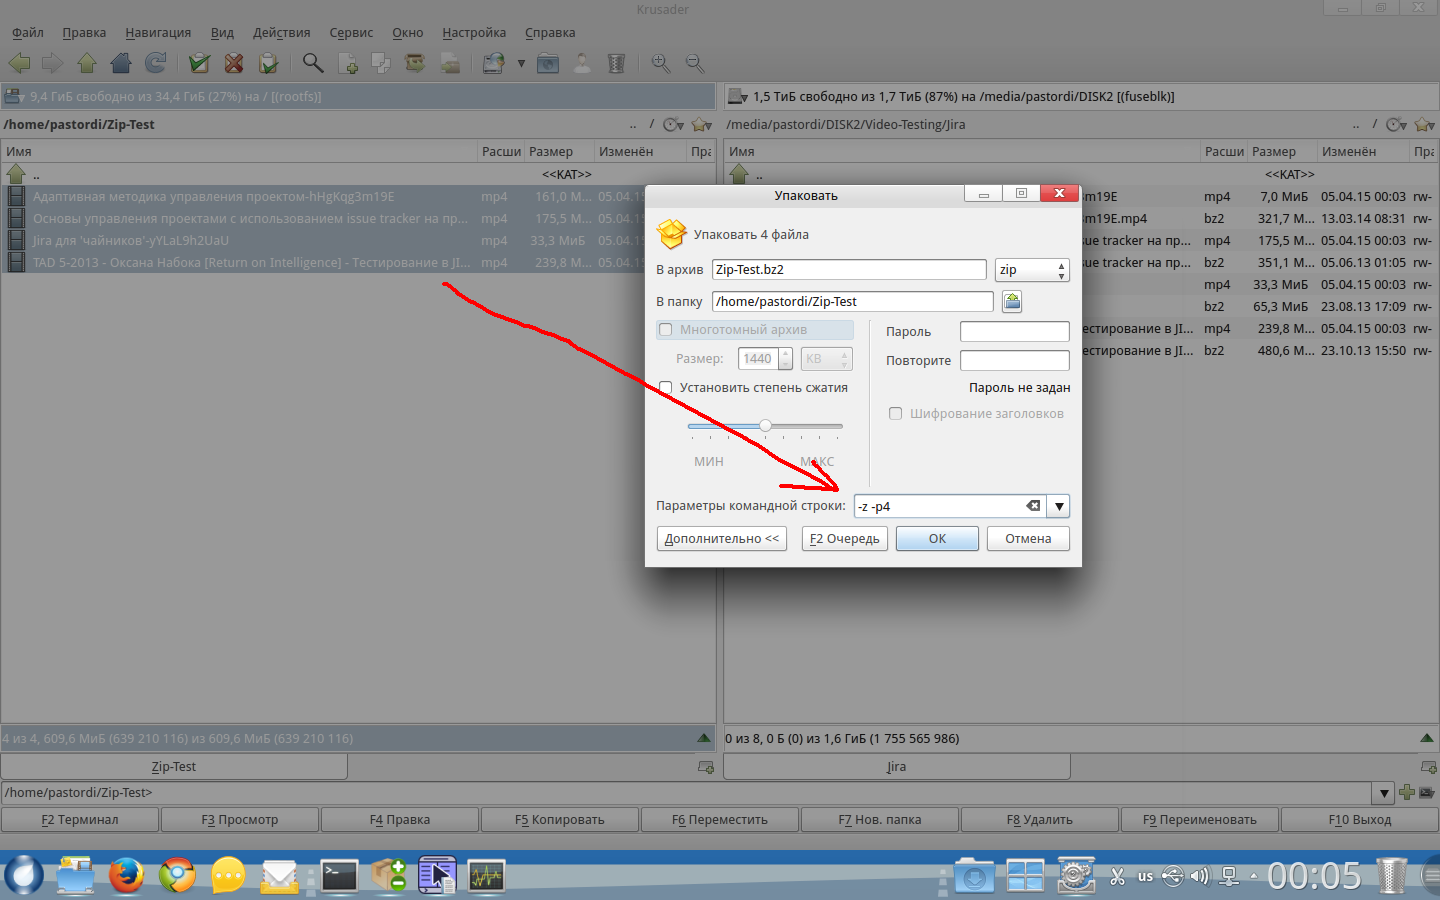The width and height of the screenshot is (1440, 900).
Task: Reload the panel with the refresh icon
Action: coord(155,63)
